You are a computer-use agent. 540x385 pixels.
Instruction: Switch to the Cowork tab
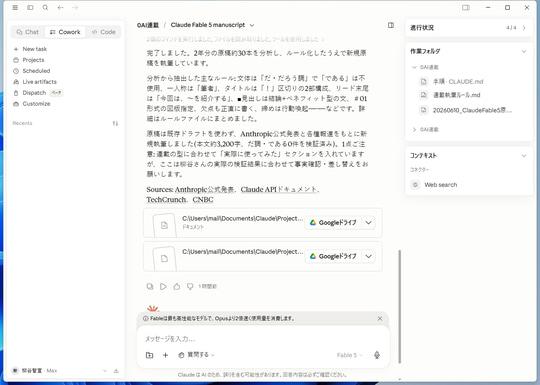pos(65,32)
